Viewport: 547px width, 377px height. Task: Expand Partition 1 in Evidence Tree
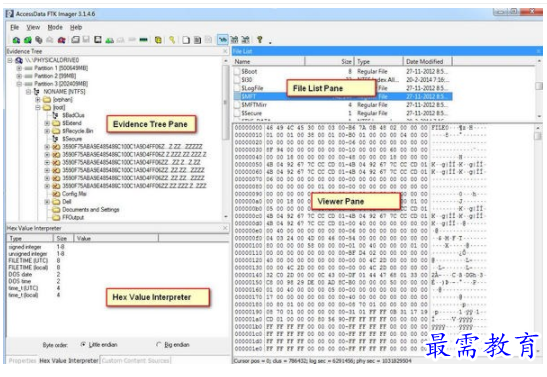tap(19, 68)
